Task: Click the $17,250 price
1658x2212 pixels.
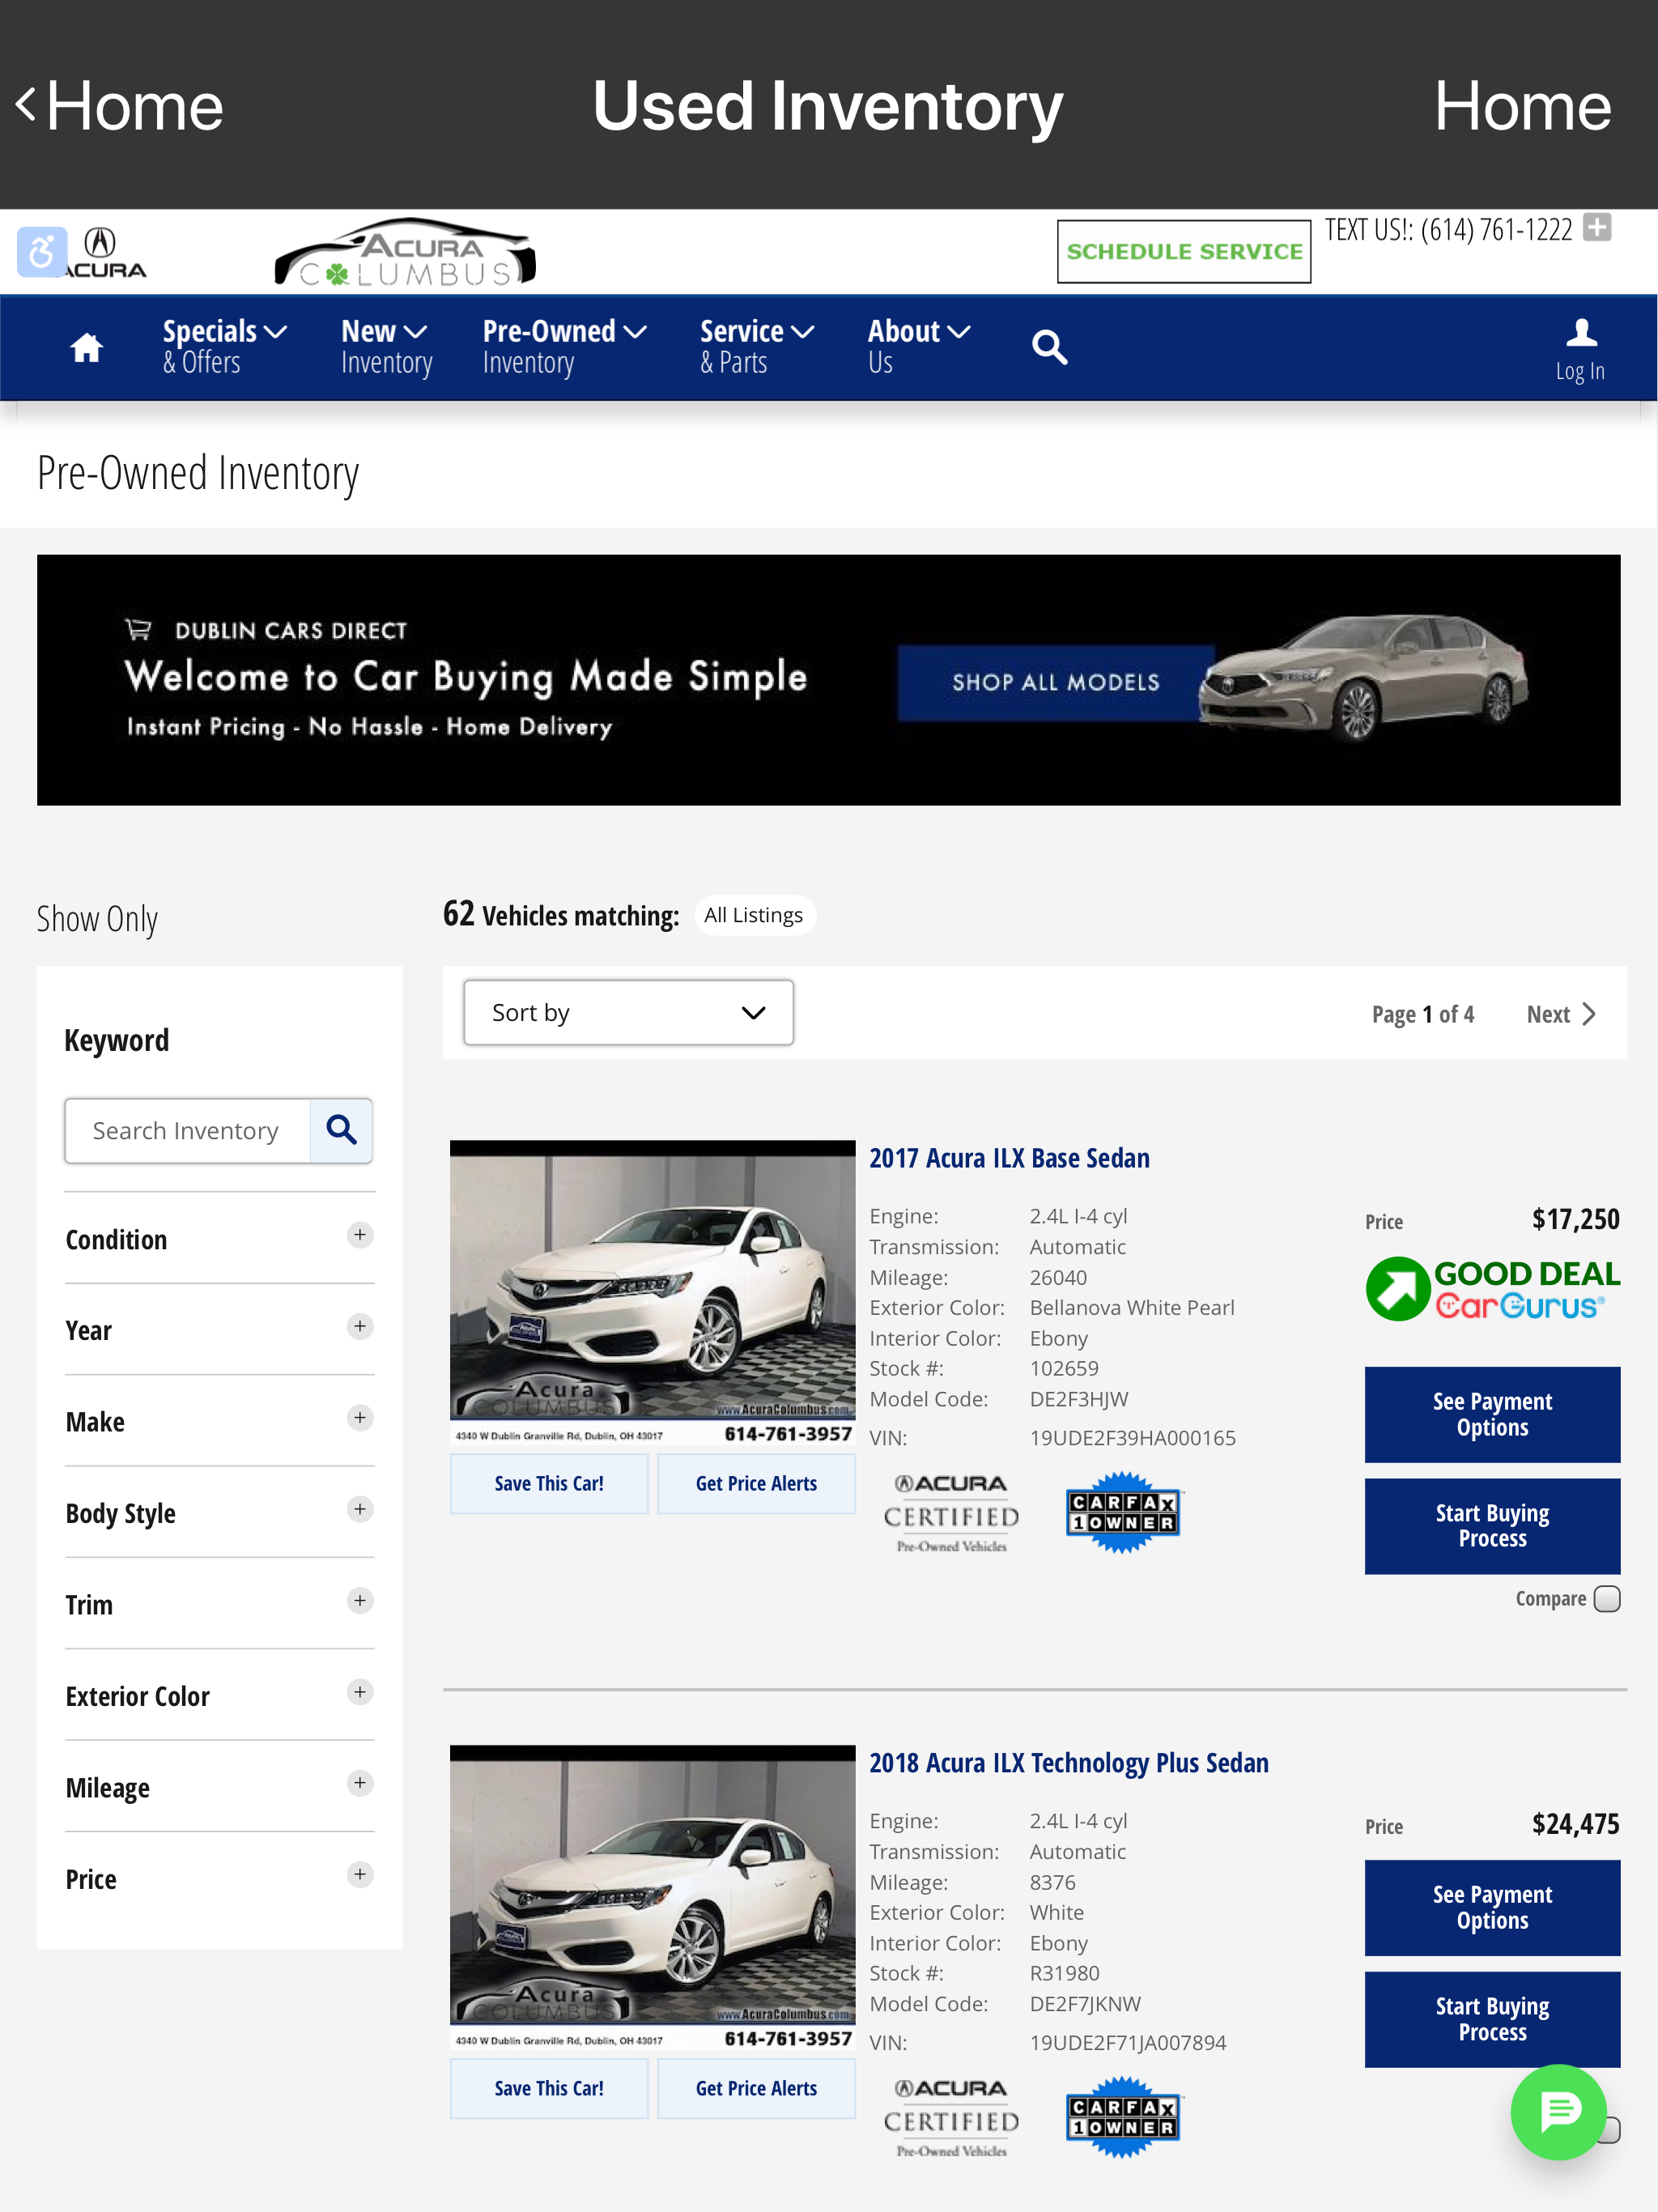Action: coord(1575,1219)
